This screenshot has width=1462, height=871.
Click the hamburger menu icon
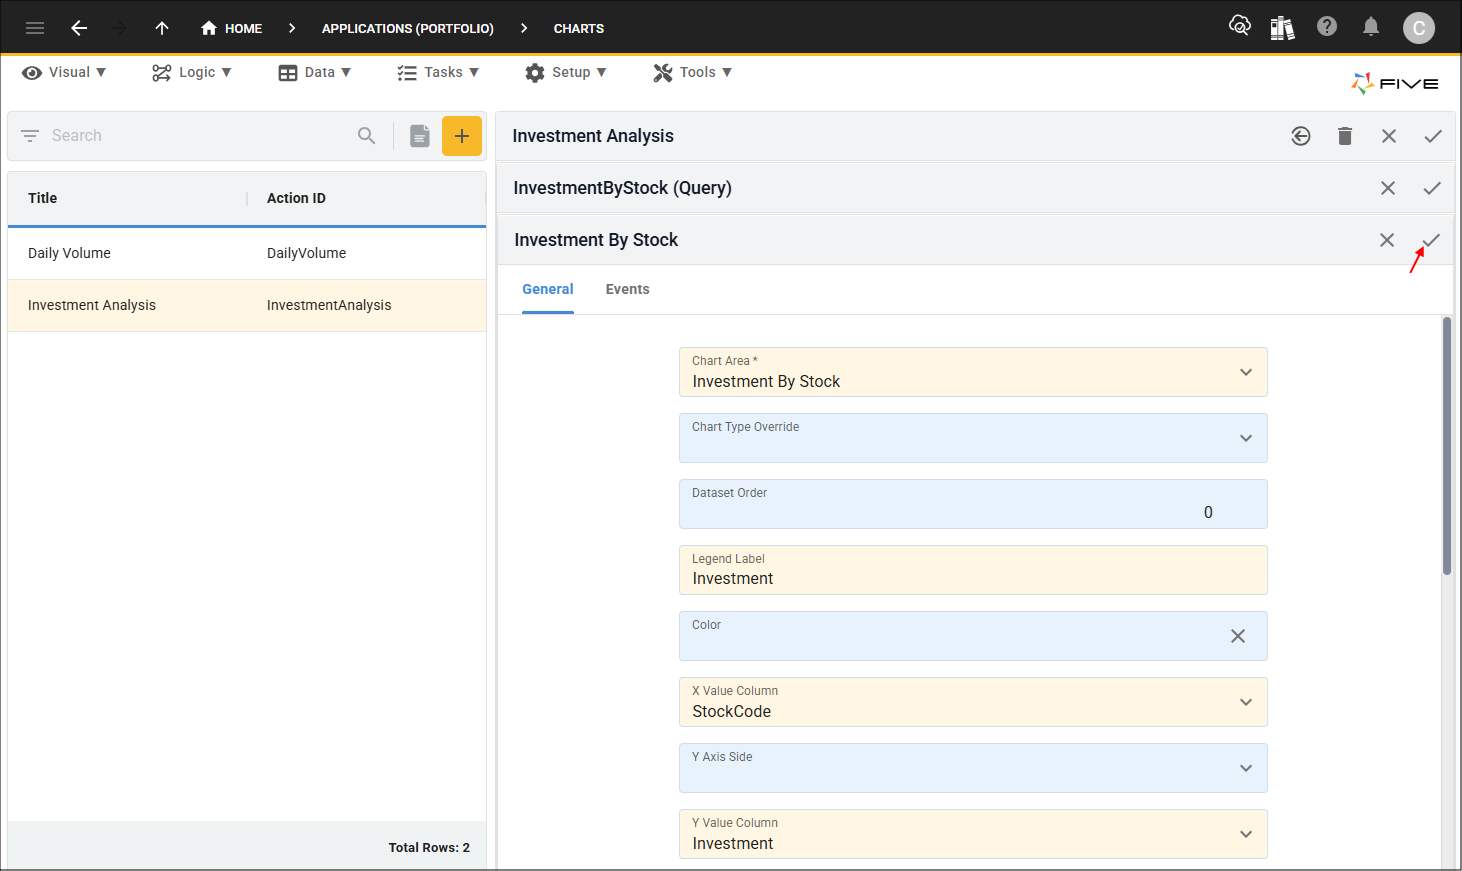35,28
